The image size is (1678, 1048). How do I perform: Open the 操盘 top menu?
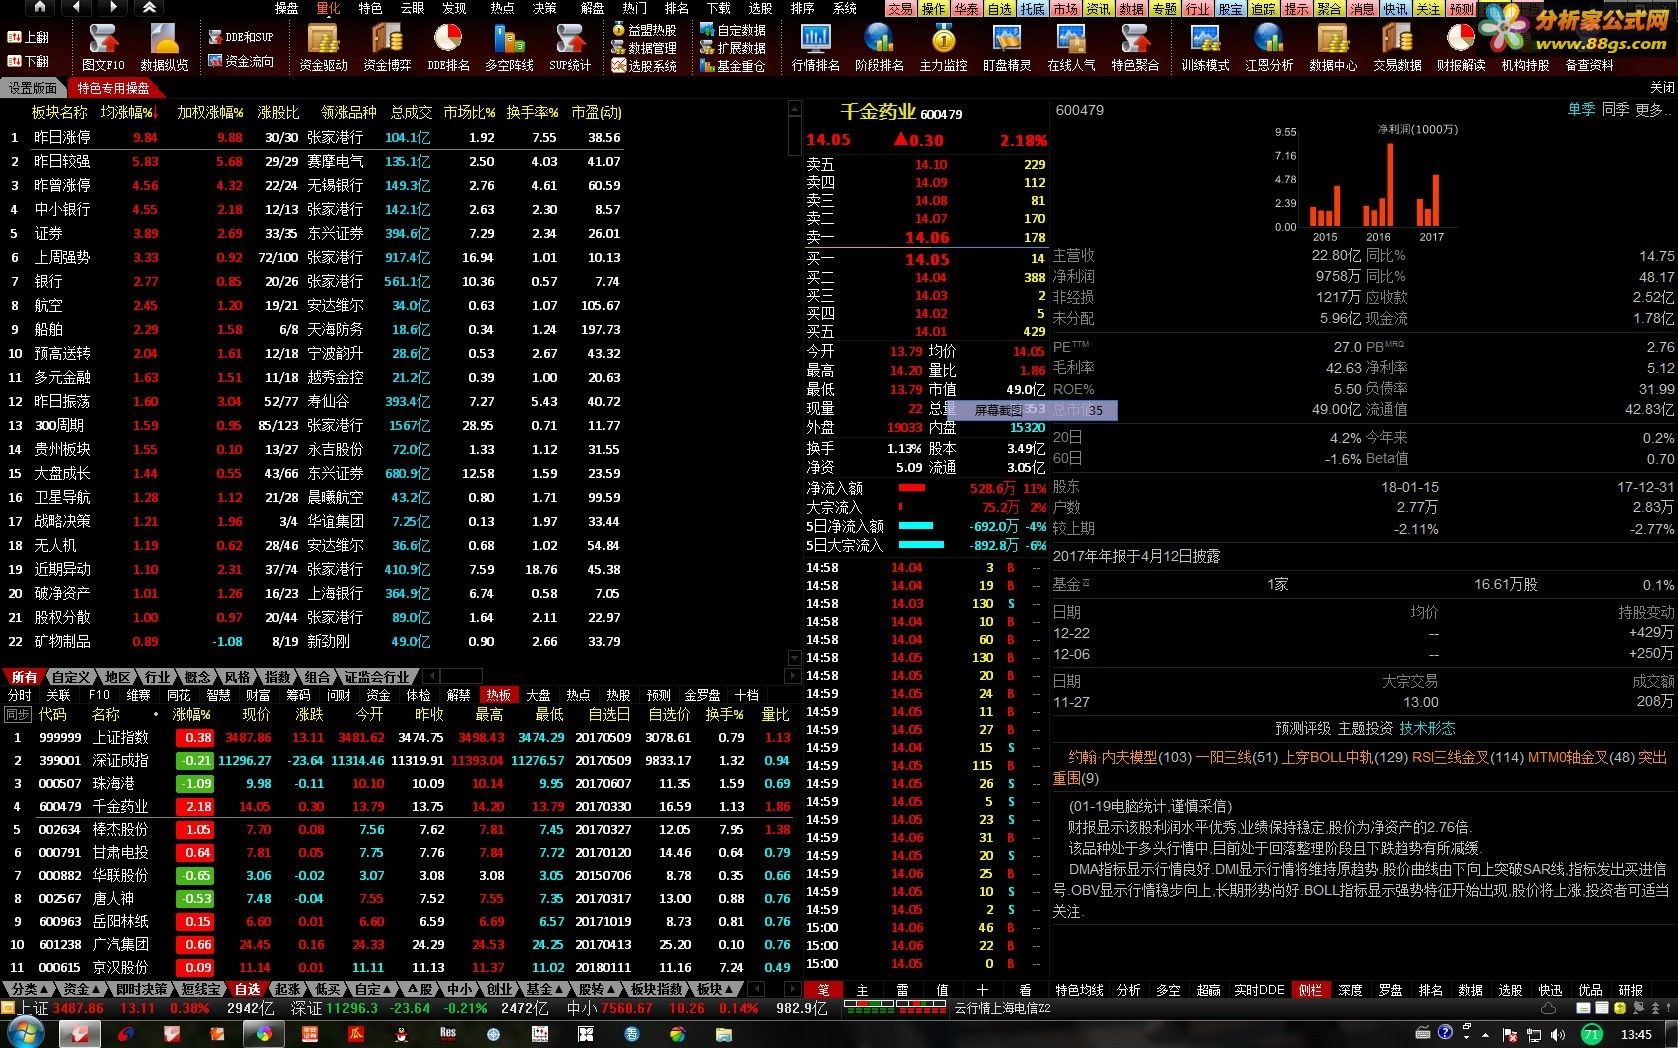(286, 8)
